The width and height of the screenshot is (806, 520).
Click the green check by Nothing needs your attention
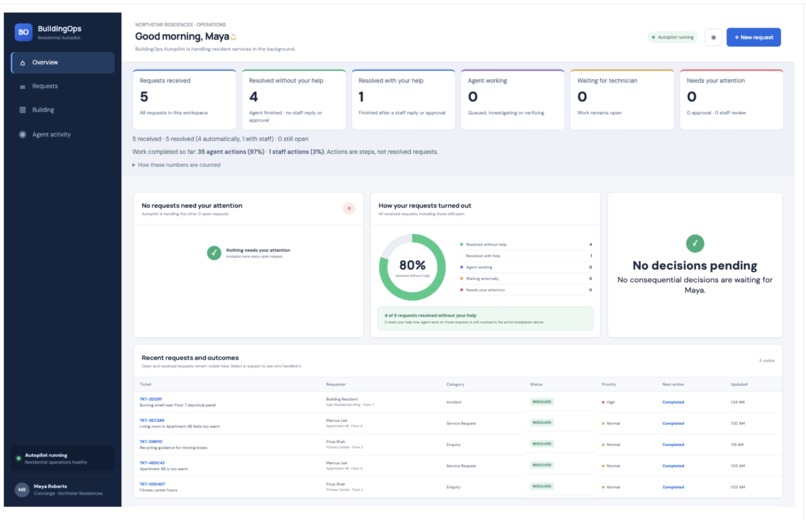[214, 253]
